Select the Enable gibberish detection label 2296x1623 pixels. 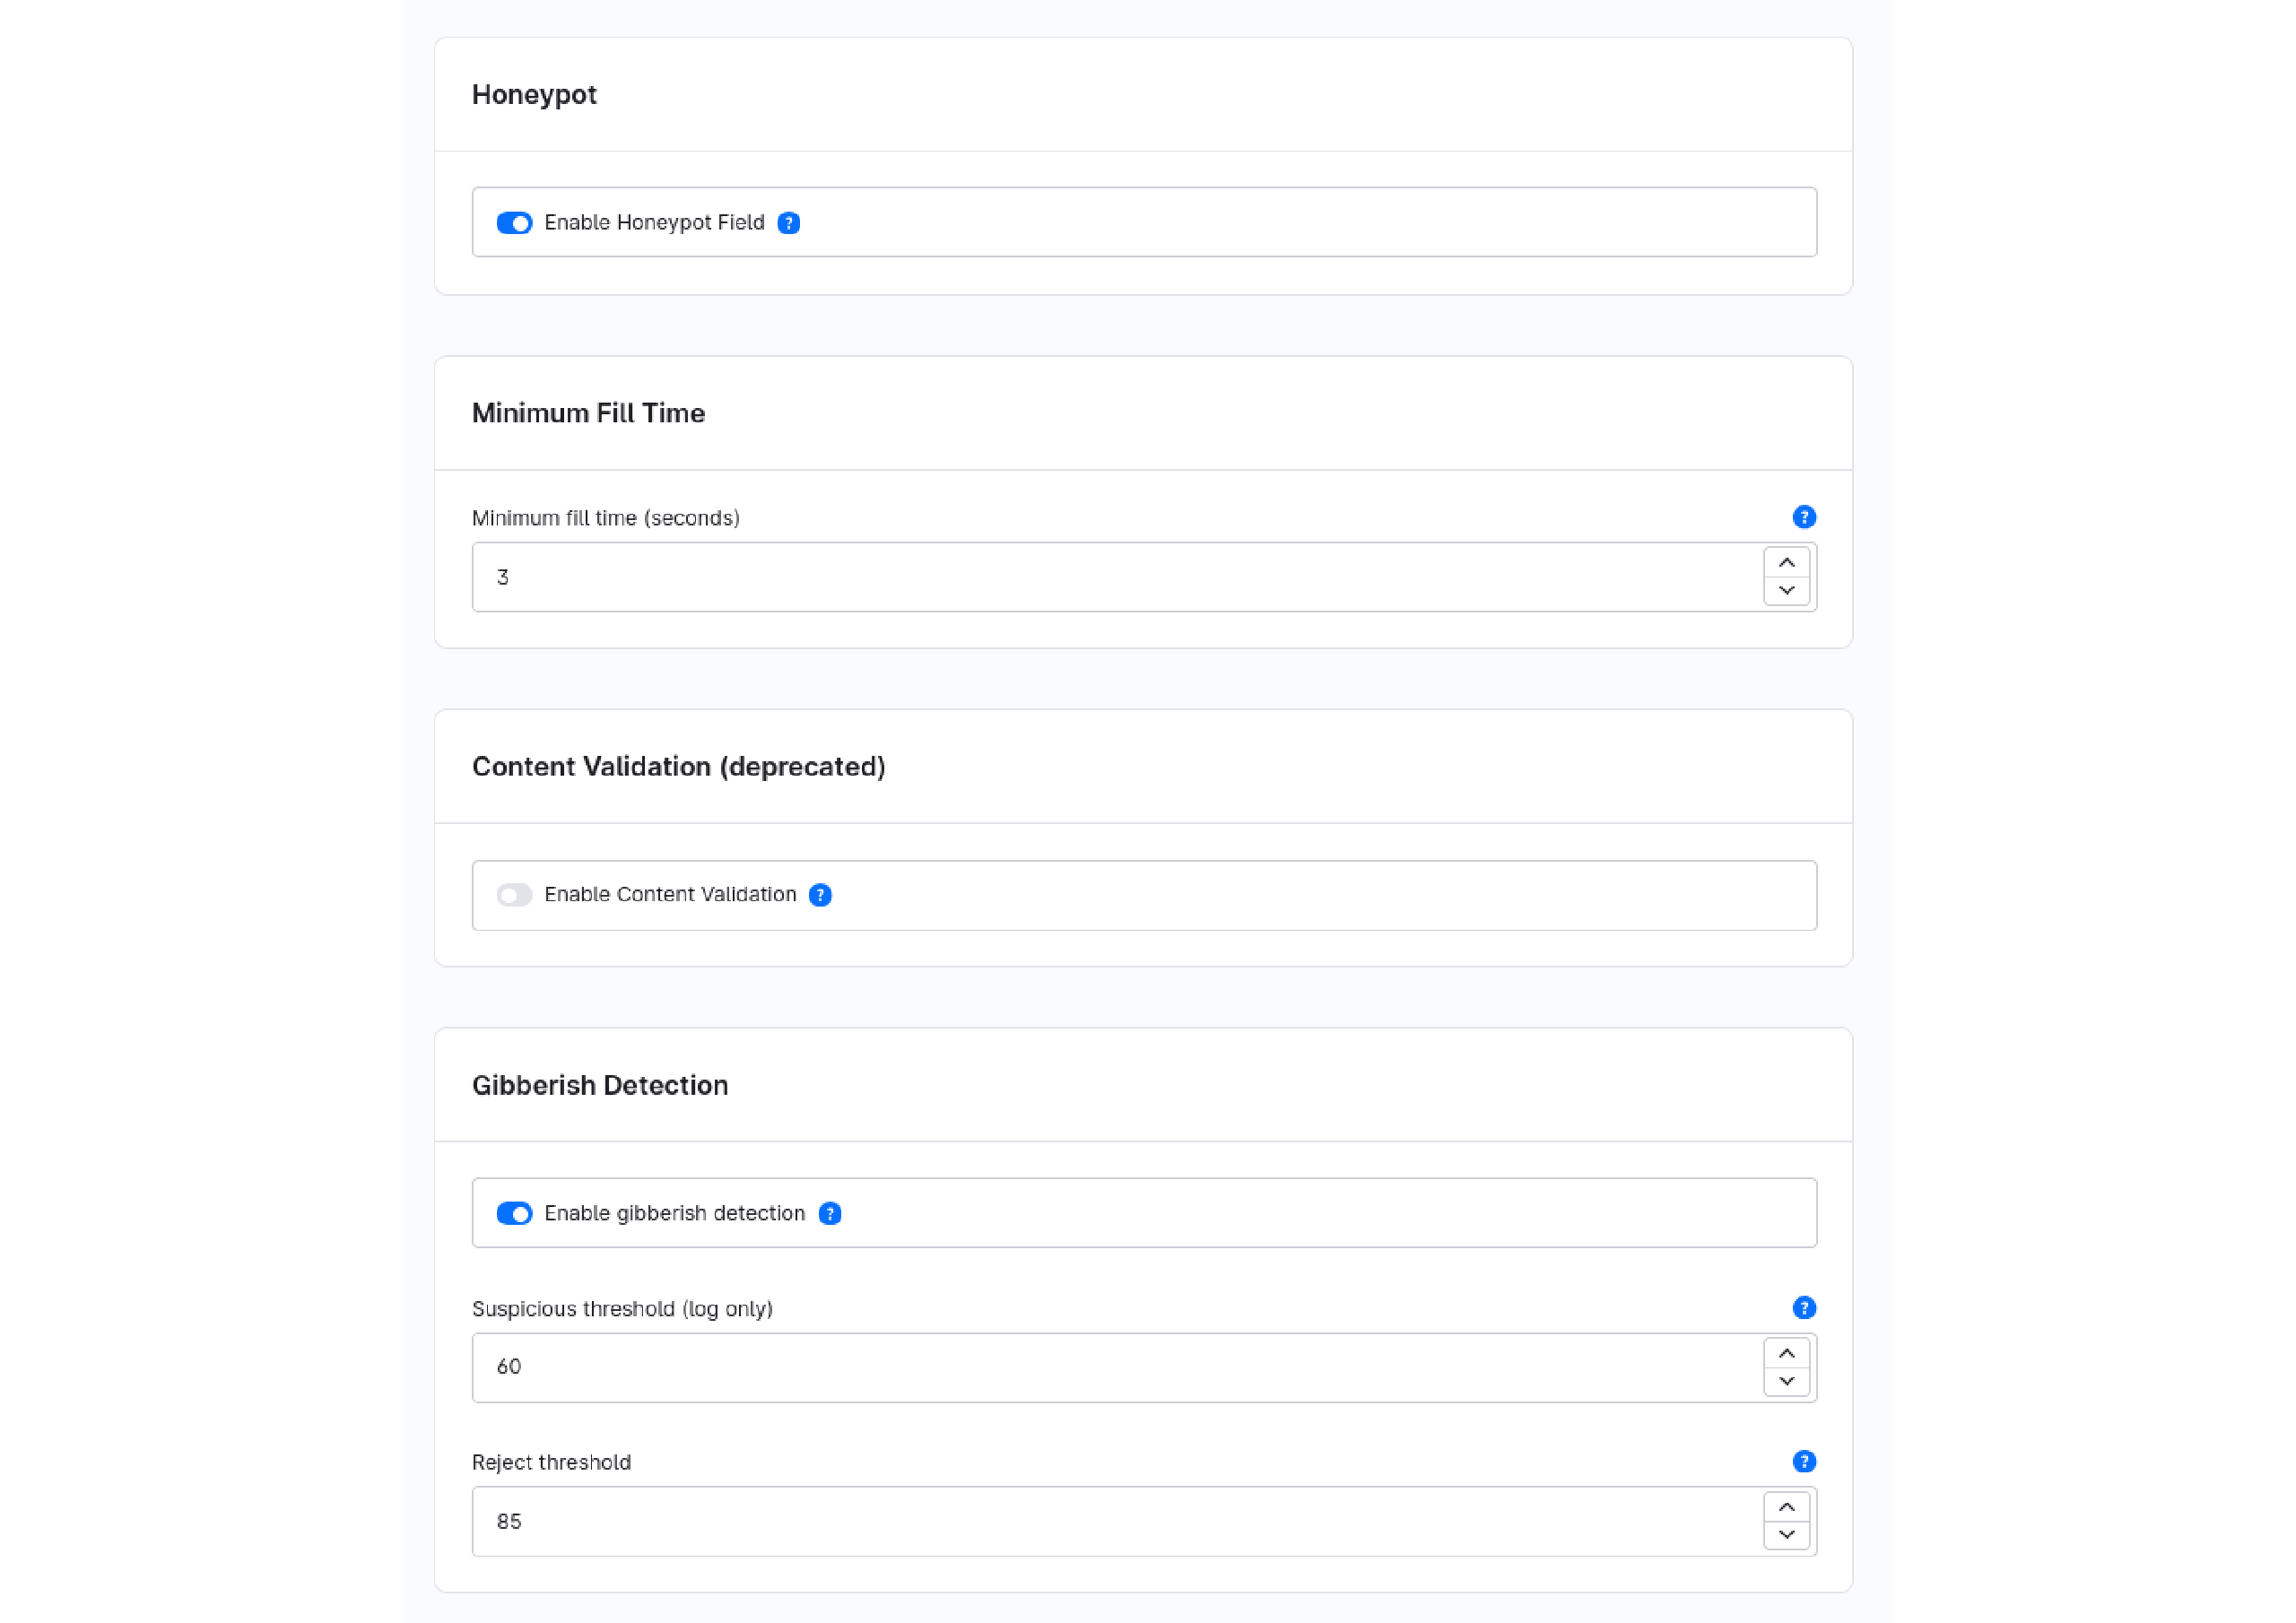(674, 1213)
